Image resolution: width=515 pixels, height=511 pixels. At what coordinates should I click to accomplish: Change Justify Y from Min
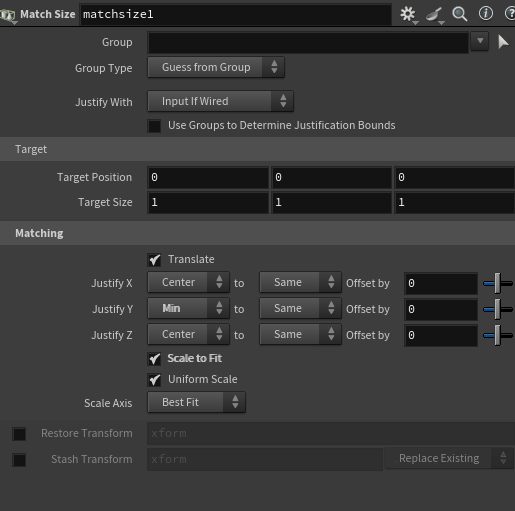(x=188, y=308)
